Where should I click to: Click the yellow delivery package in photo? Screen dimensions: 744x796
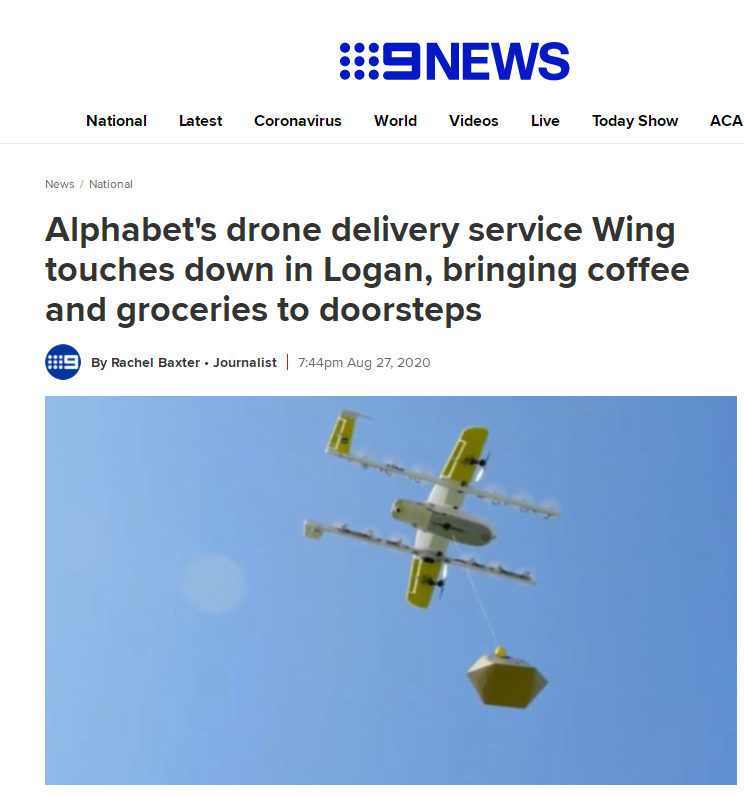[506, 677]
